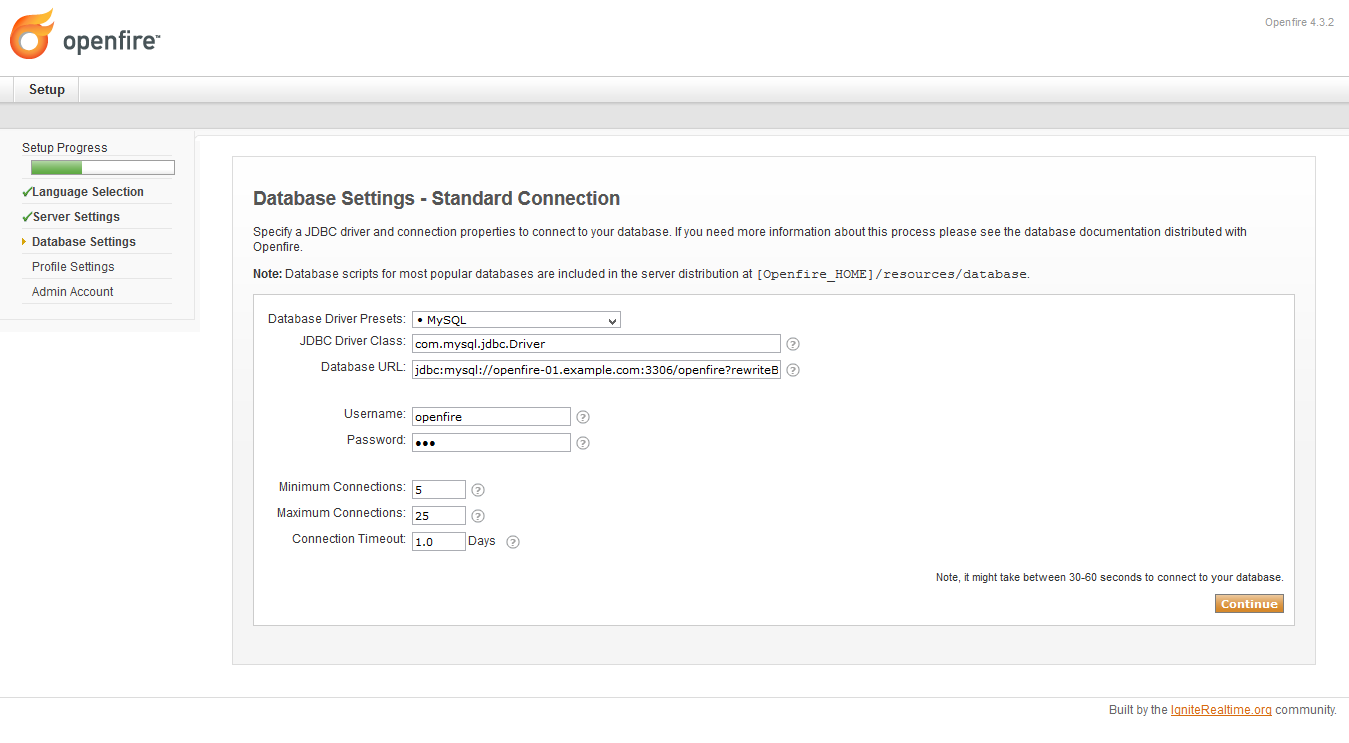Open help icon beside Connection Timeout
This screenshot has height=743, width=1349.
[513, 542]
